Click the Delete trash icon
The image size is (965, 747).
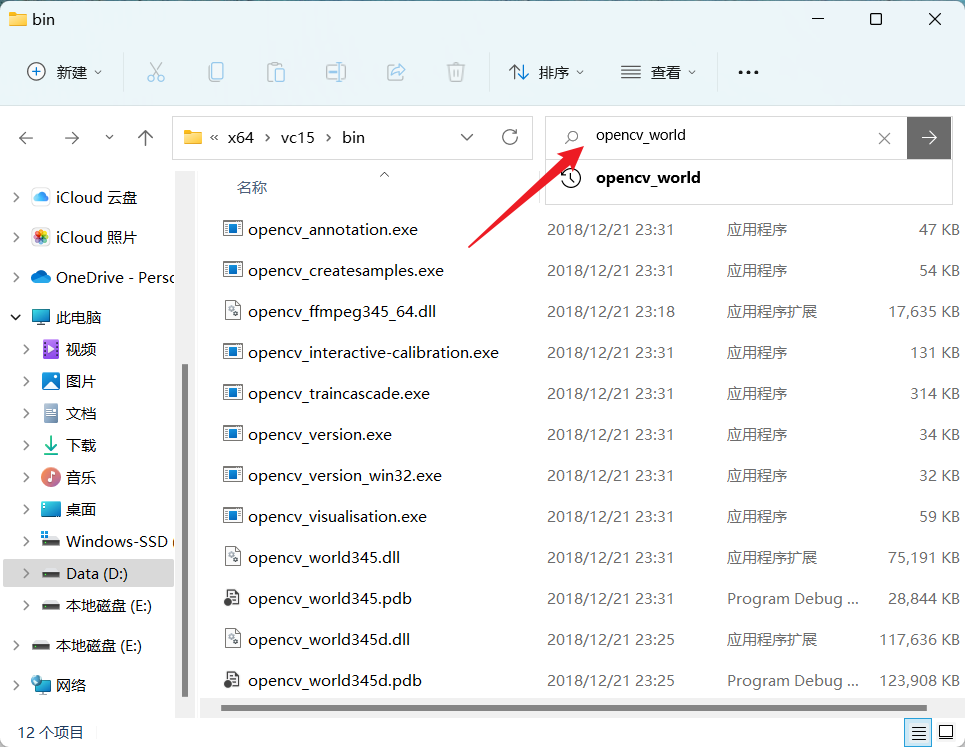(456, 71)
